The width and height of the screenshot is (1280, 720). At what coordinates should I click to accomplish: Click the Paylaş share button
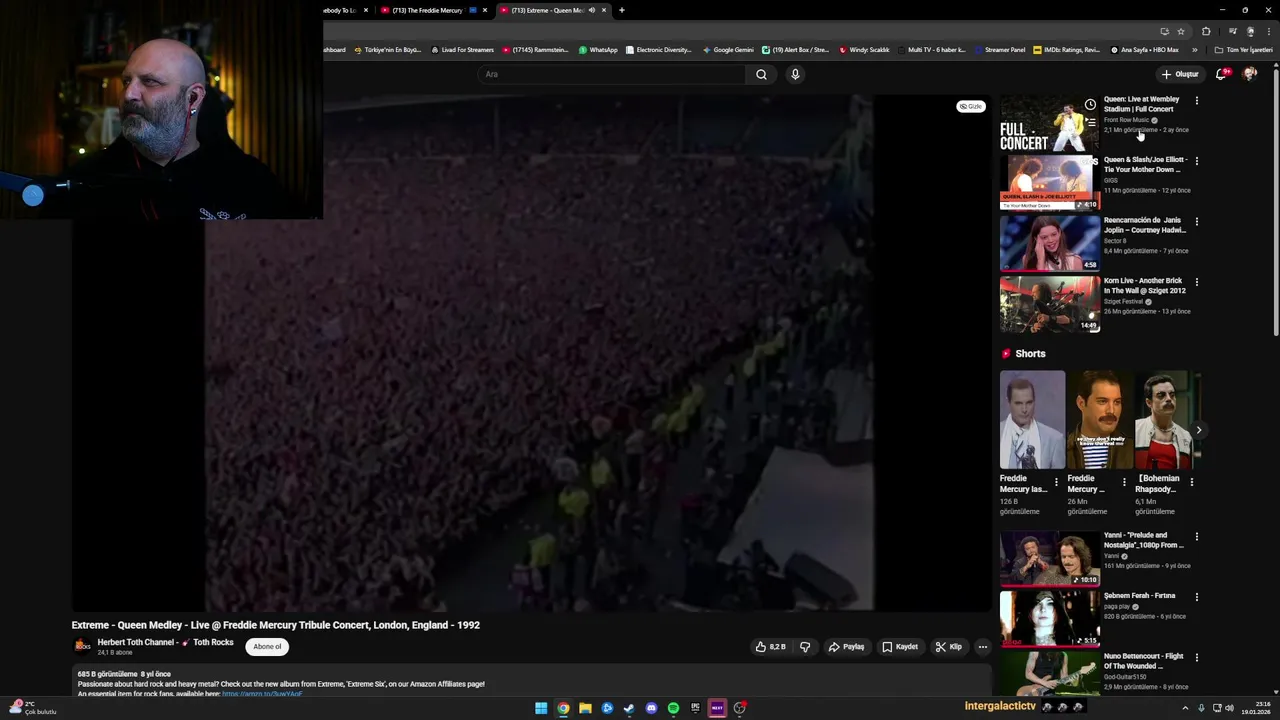click(x=846, y=647)
